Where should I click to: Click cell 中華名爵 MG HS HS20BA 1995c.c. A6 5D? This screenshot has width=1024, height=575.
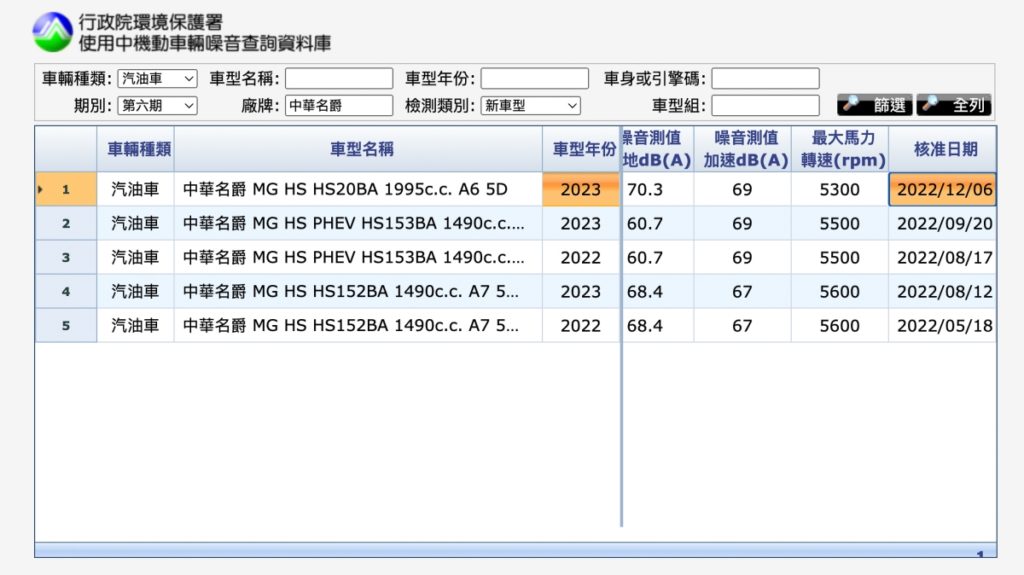pos(359,189)
